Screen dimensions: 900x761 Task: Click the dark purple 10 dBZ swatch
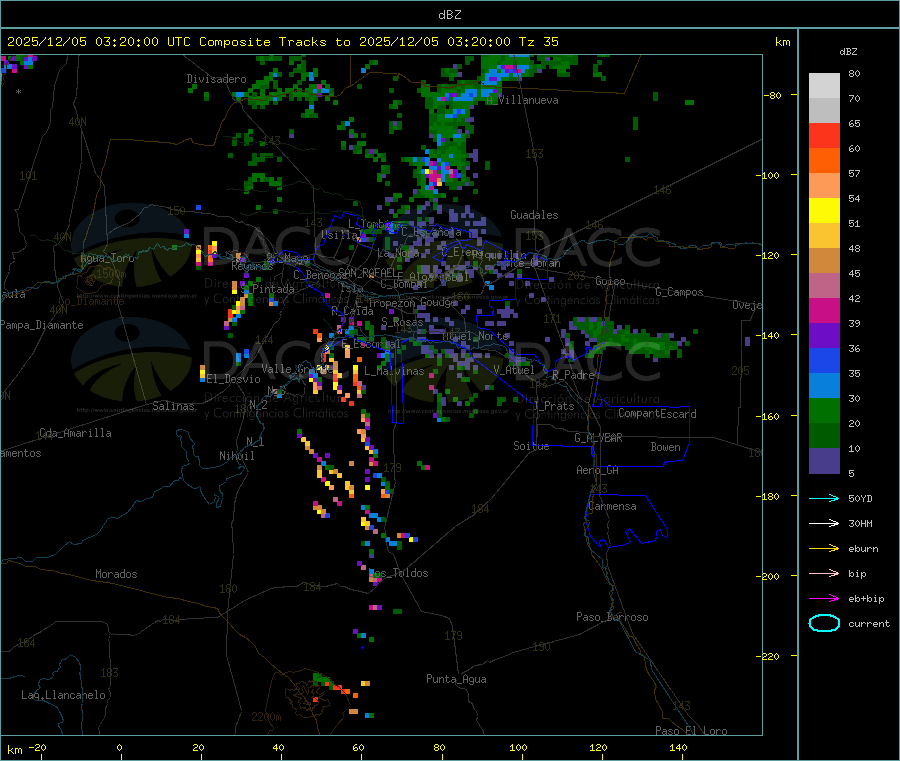tap(824, 461)
